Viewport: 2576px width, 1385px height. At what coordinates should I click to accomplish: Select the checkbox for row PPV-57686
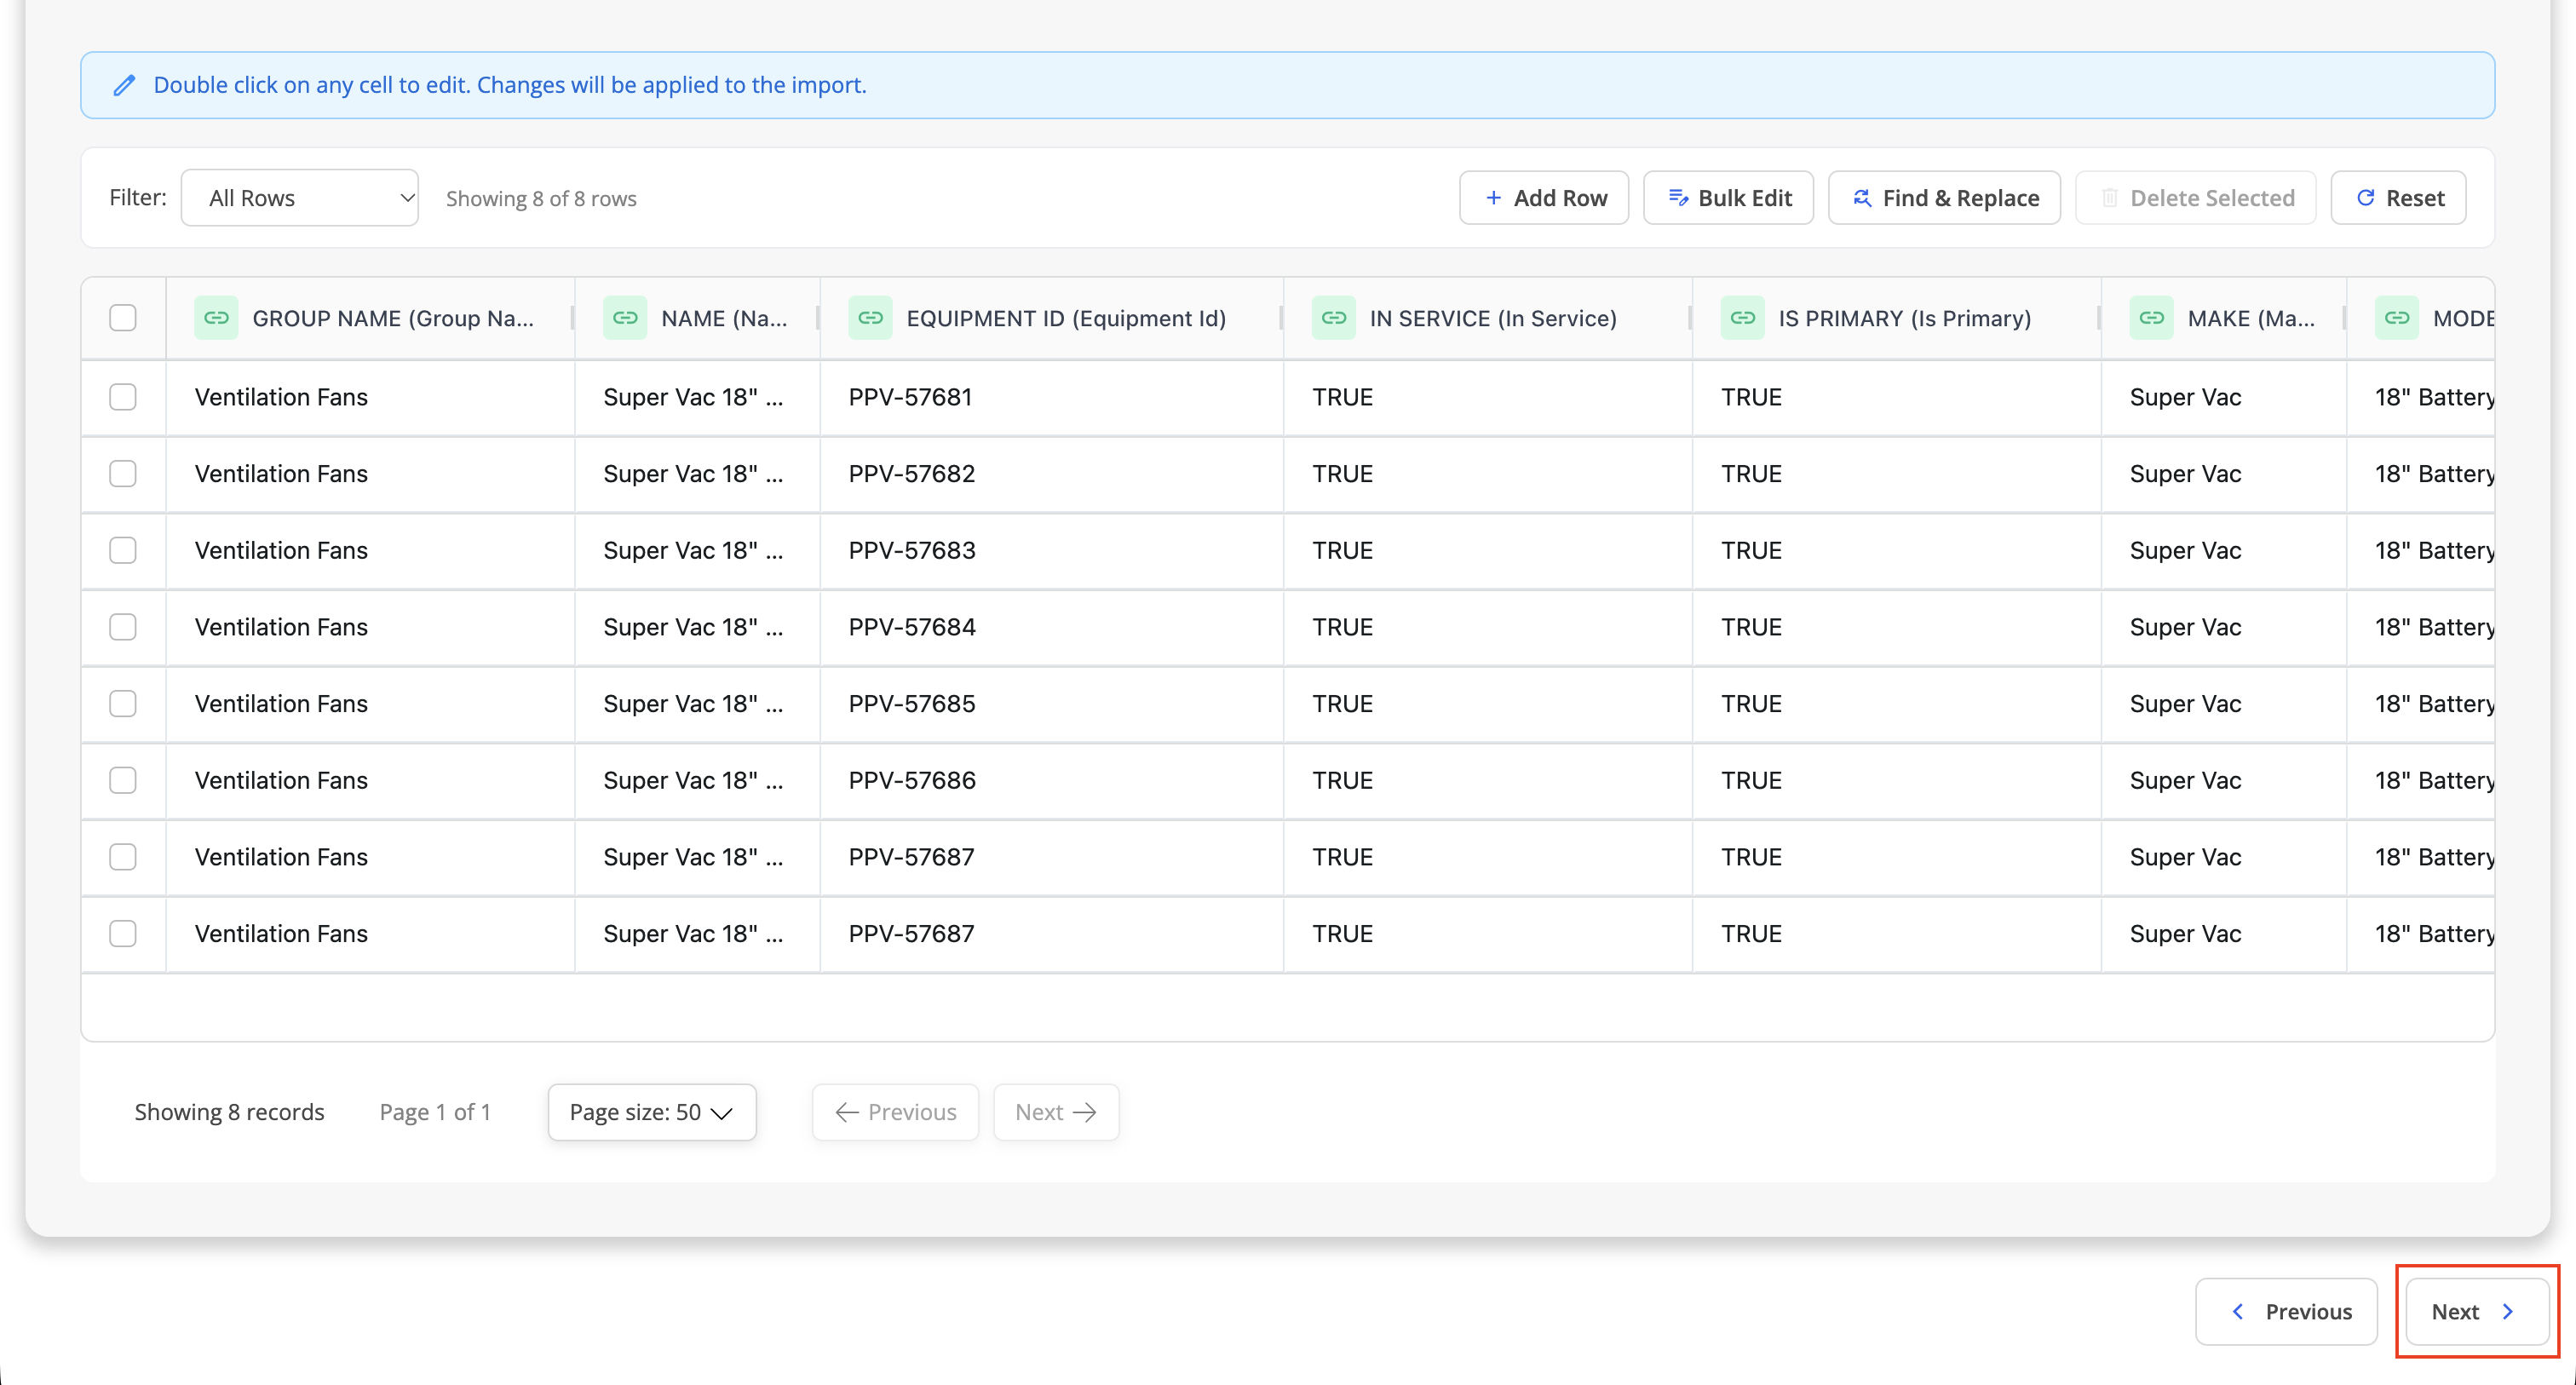(x=123, y=780)
